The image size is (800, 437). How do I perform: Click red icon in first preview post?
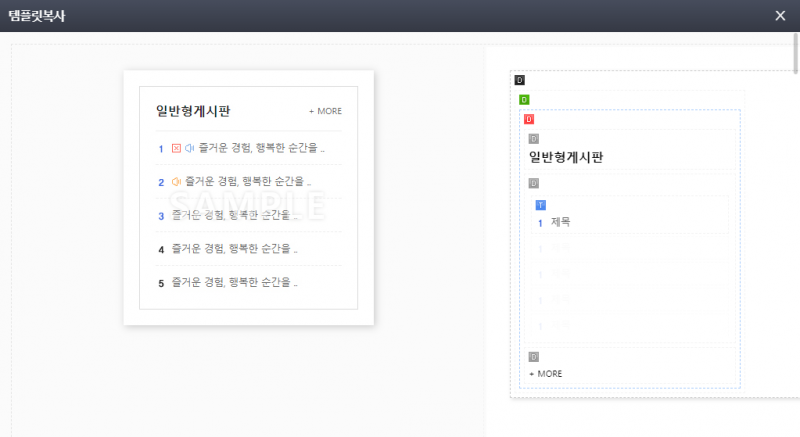(x=176, y=148)
